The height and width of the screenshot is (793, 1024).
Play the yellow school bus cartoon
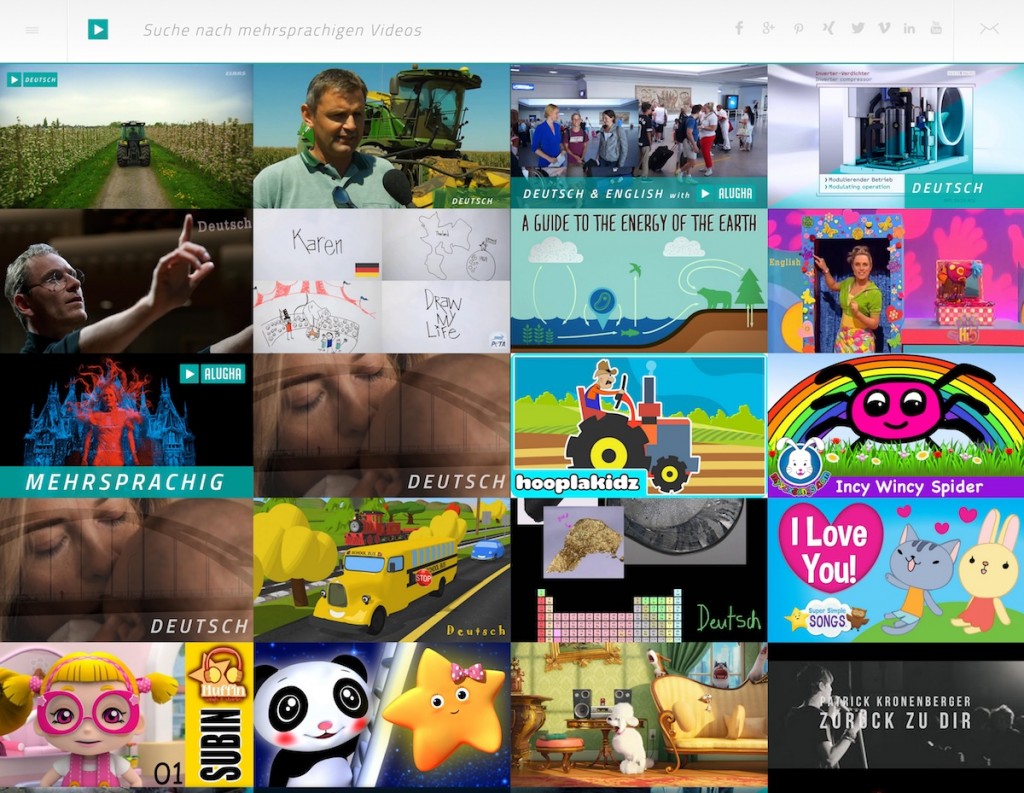(x=381, y=570)
